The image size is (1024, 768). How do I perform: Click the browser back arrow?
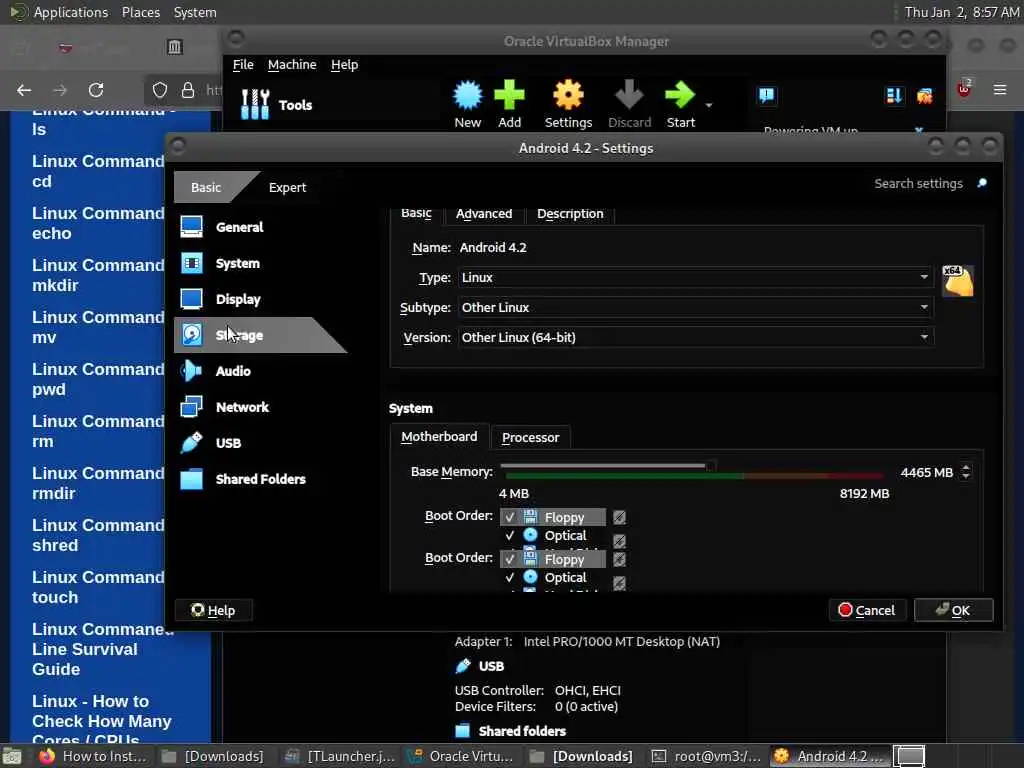24,90
